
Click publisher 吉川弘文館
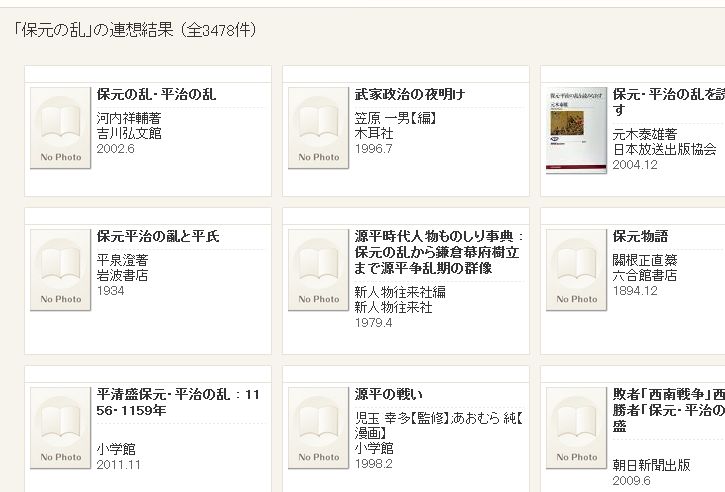[x=129, y=133]
